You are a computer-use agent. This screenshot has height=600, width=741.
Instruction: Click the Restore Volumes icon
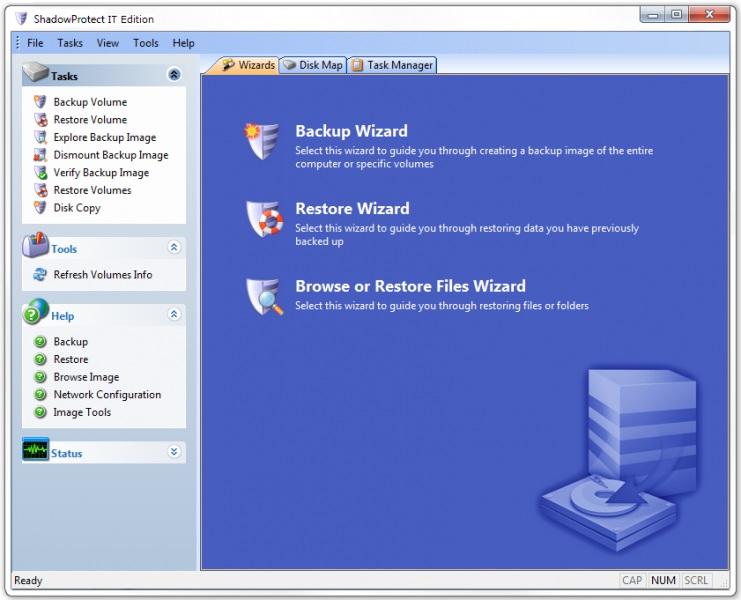point(40,190)
